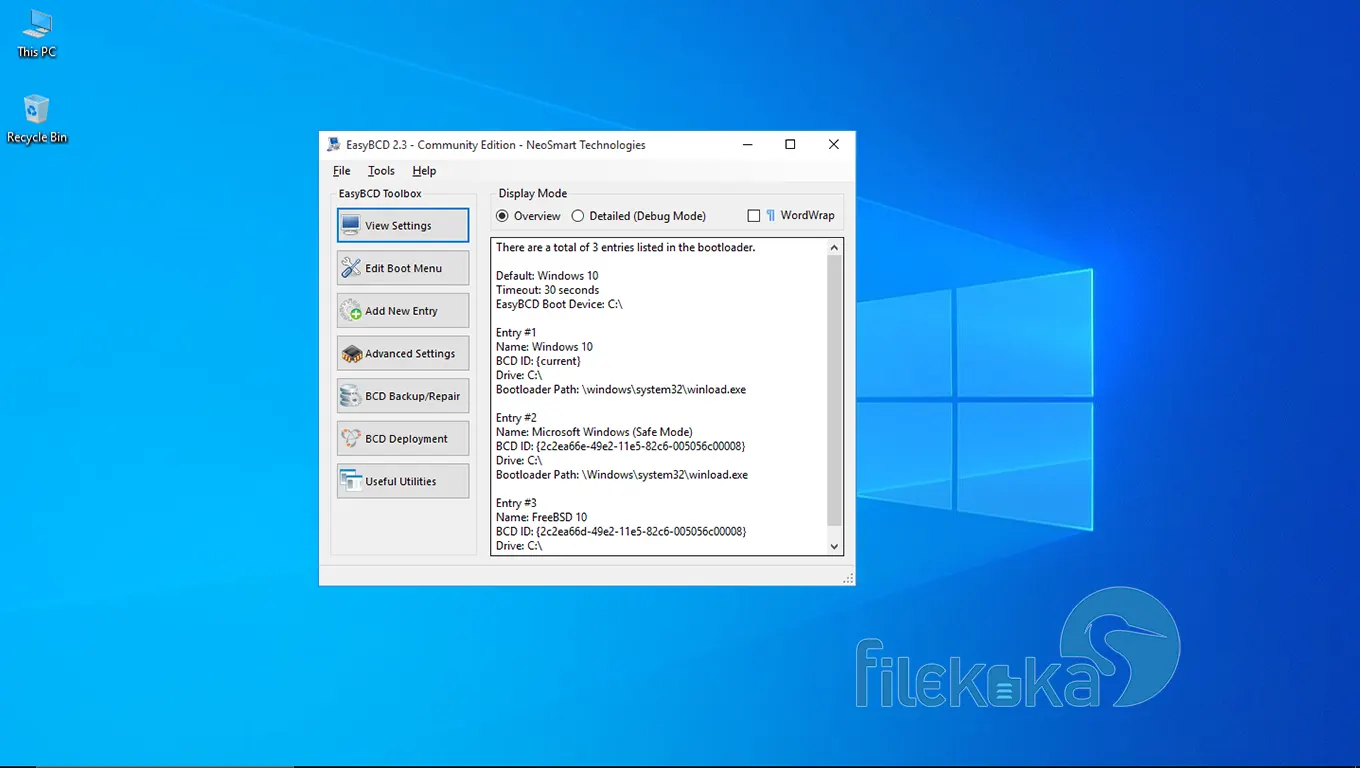Click the 'EasyBCD Boot Device: C:\' line
1360x768 pixels.
click(559, 304)
